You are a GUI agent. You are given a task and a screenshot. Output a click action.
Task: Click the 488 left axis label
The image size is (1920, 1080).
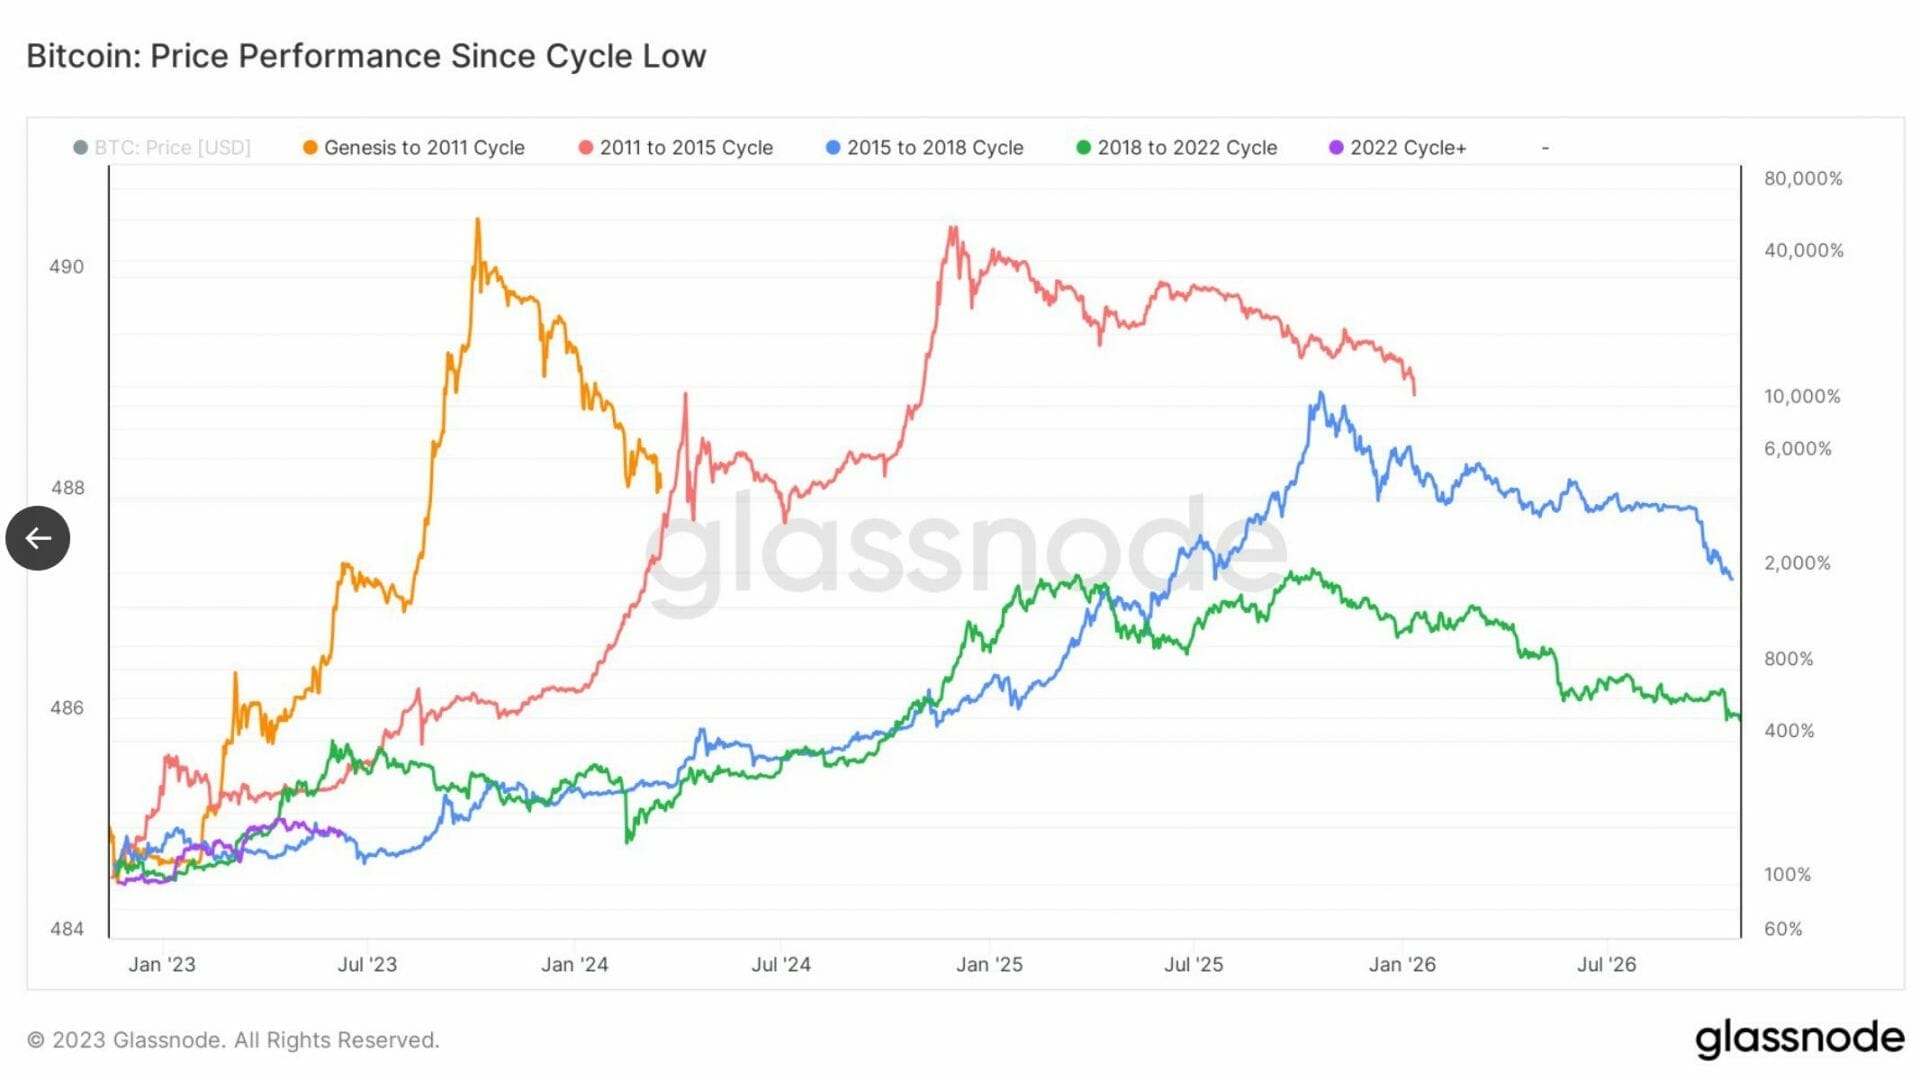click(x=68, y=488)
